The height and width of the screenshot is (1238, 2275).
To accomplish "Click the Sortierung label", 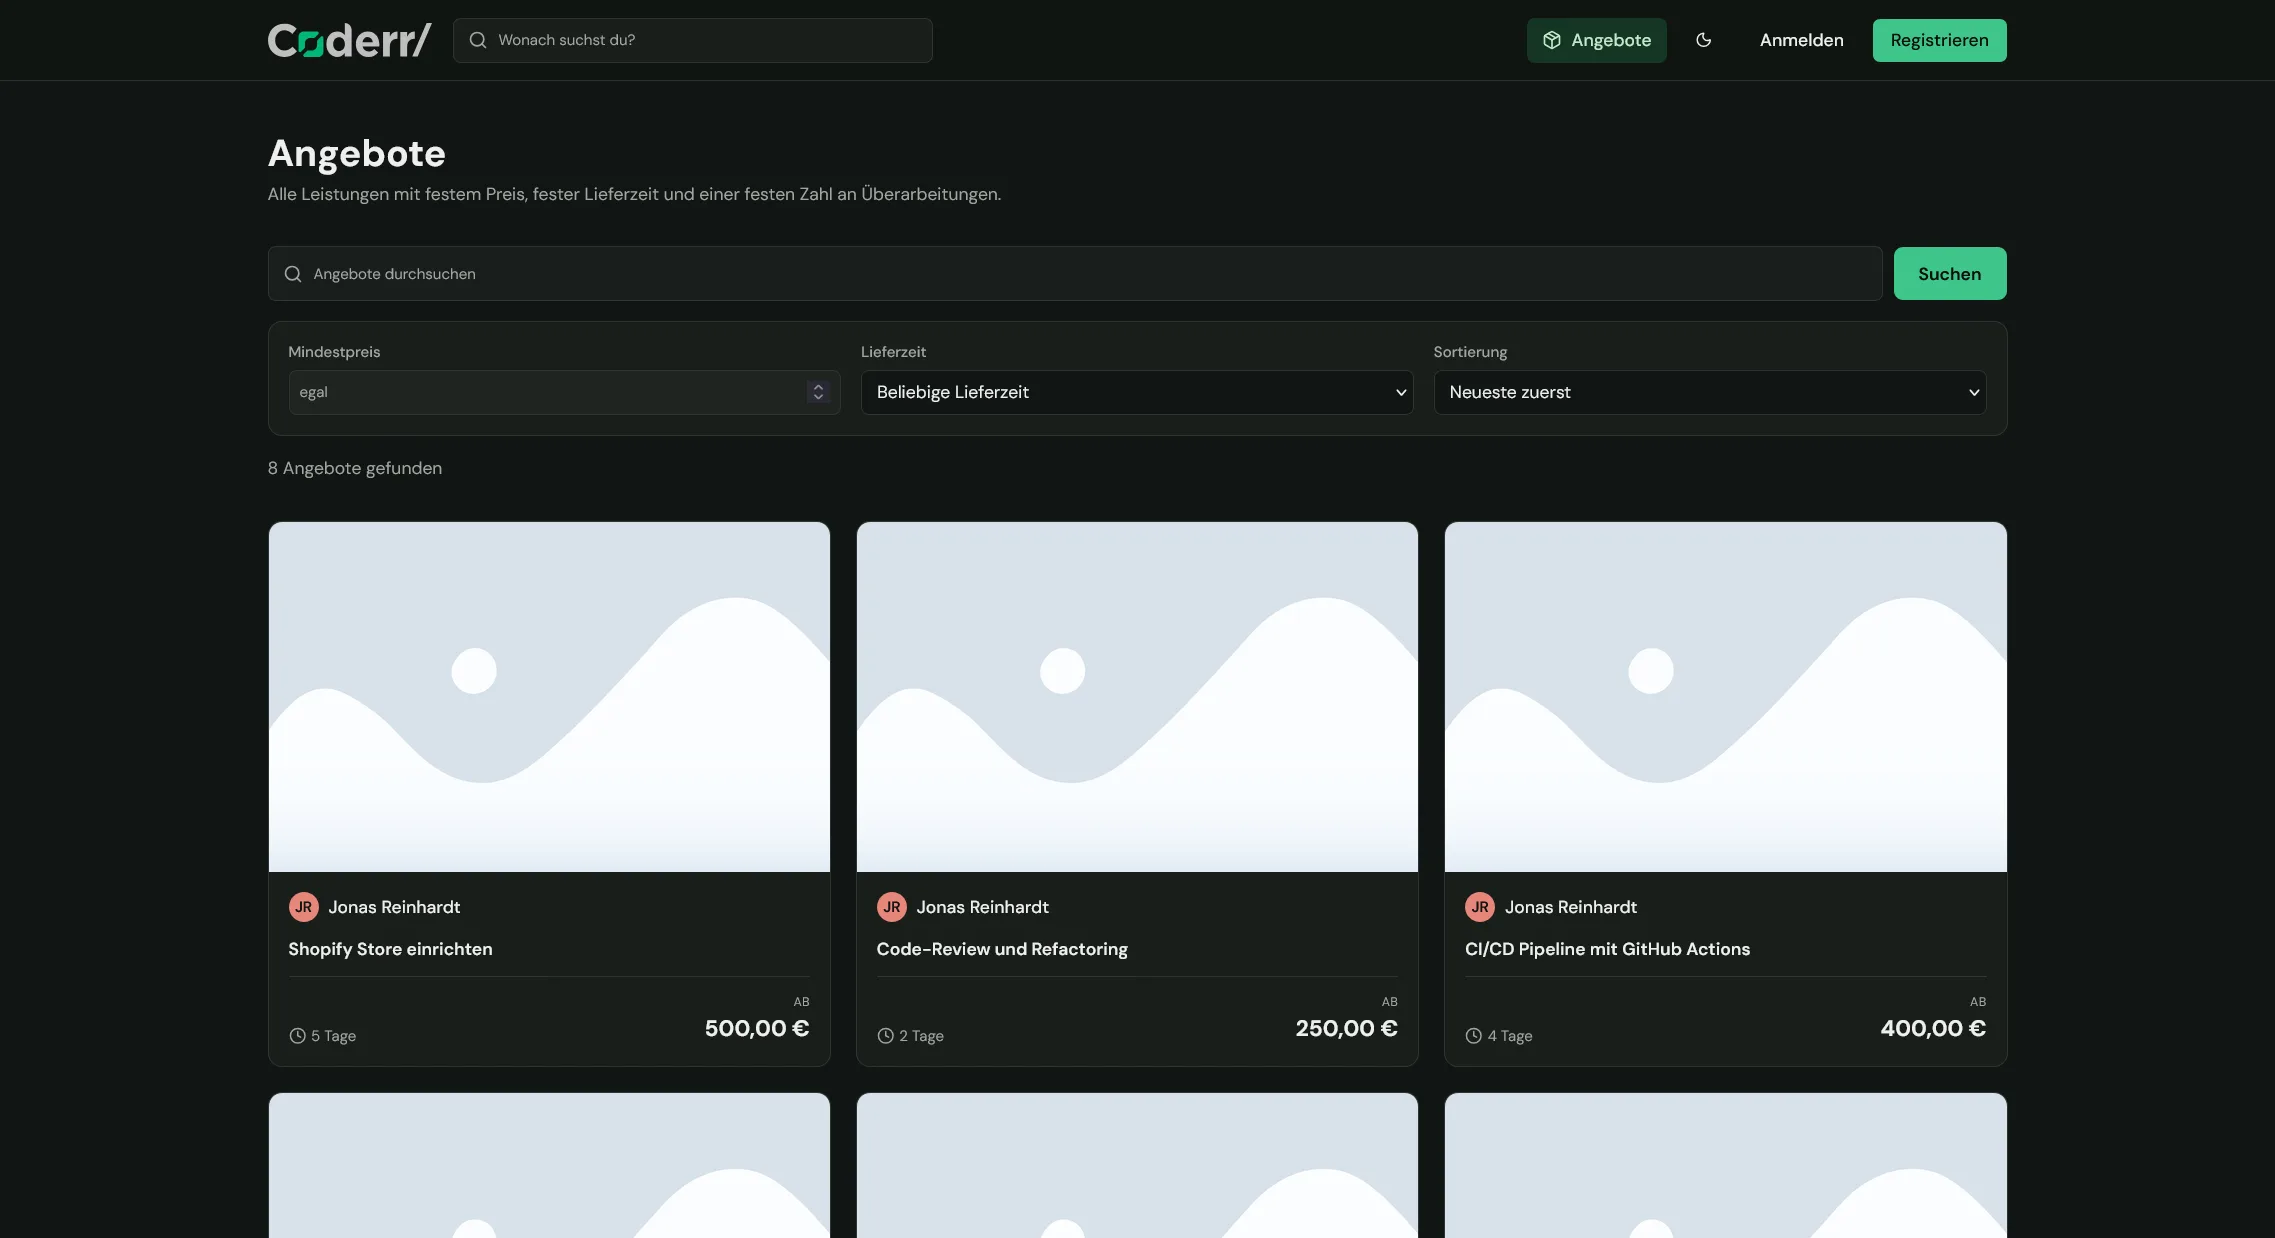I will [1470, 352].
